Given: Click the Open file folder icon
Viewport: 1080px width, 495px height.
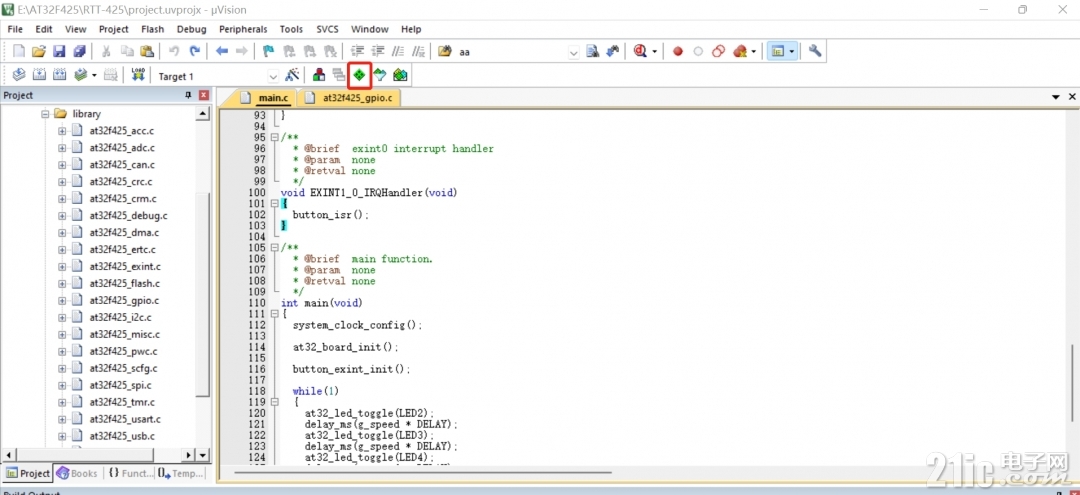Looking at the screenshot, I should [39, 51].
